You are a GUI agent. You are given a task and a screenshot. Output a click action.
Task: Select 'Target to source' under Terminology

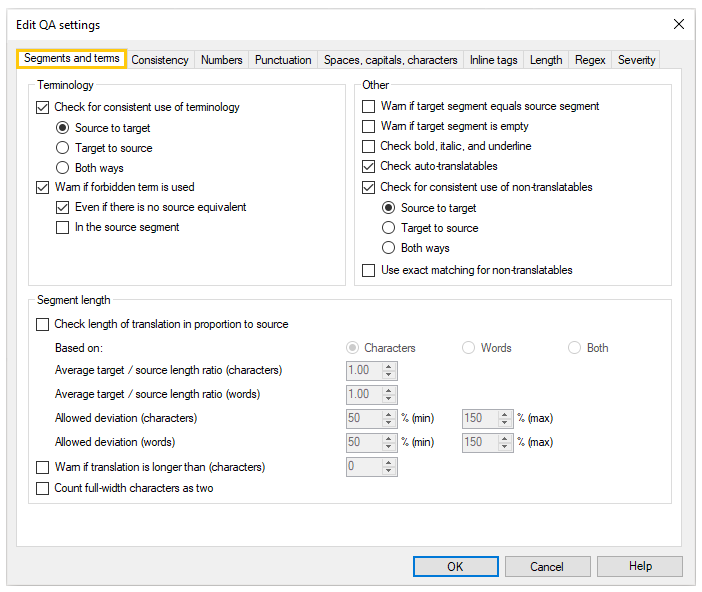[x=63, y=148]
